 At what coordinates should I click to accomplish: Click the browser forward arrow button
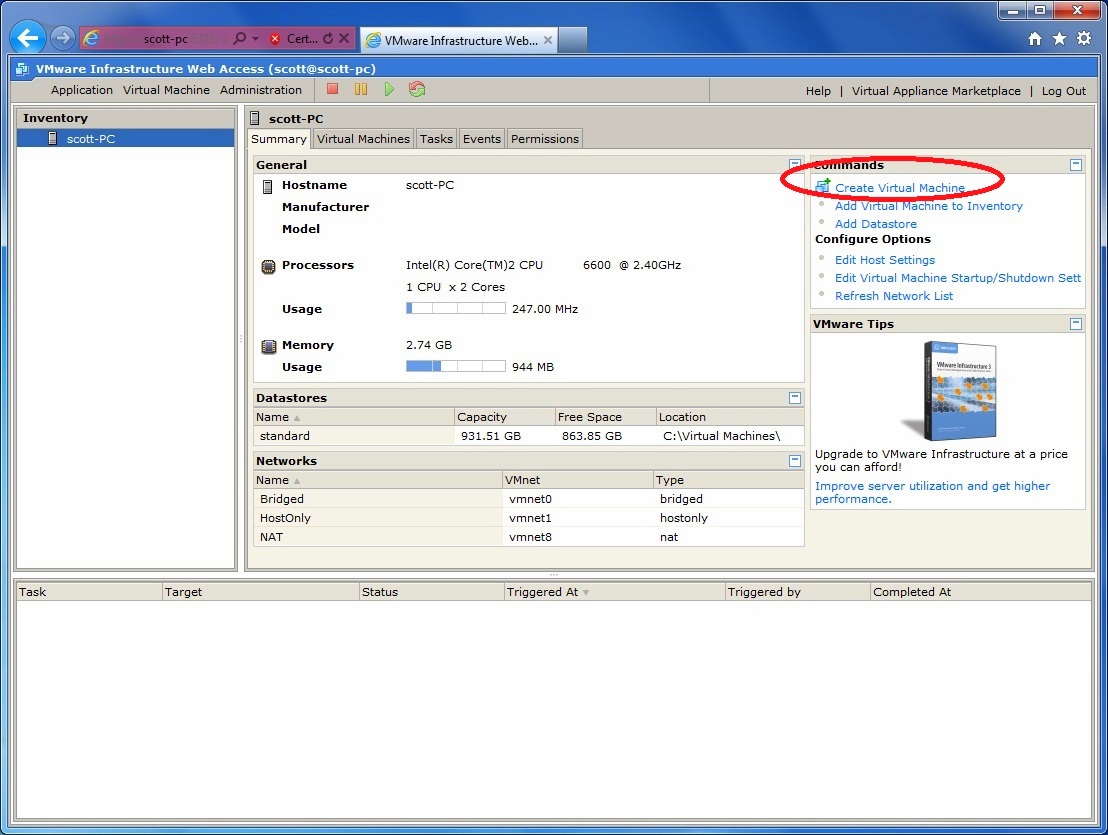[62, 38]
